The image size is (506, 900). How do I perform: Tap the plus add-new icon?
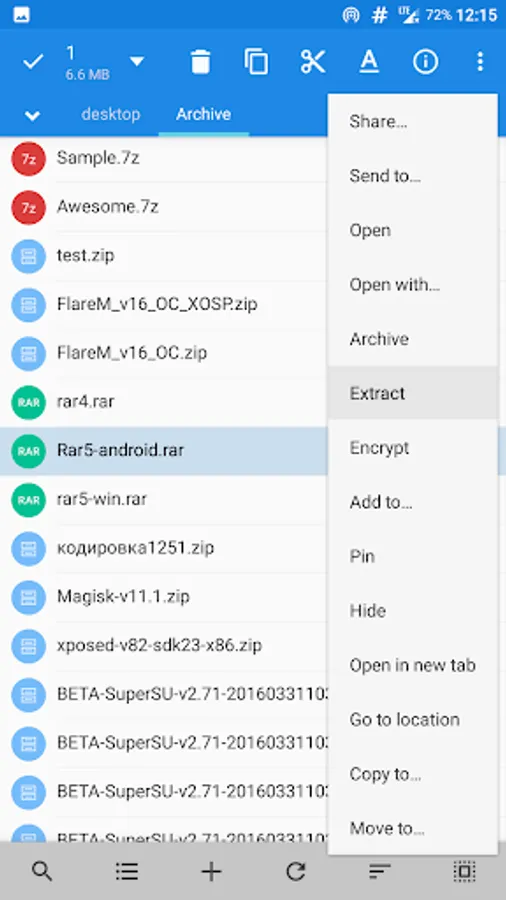pos(211,872)
